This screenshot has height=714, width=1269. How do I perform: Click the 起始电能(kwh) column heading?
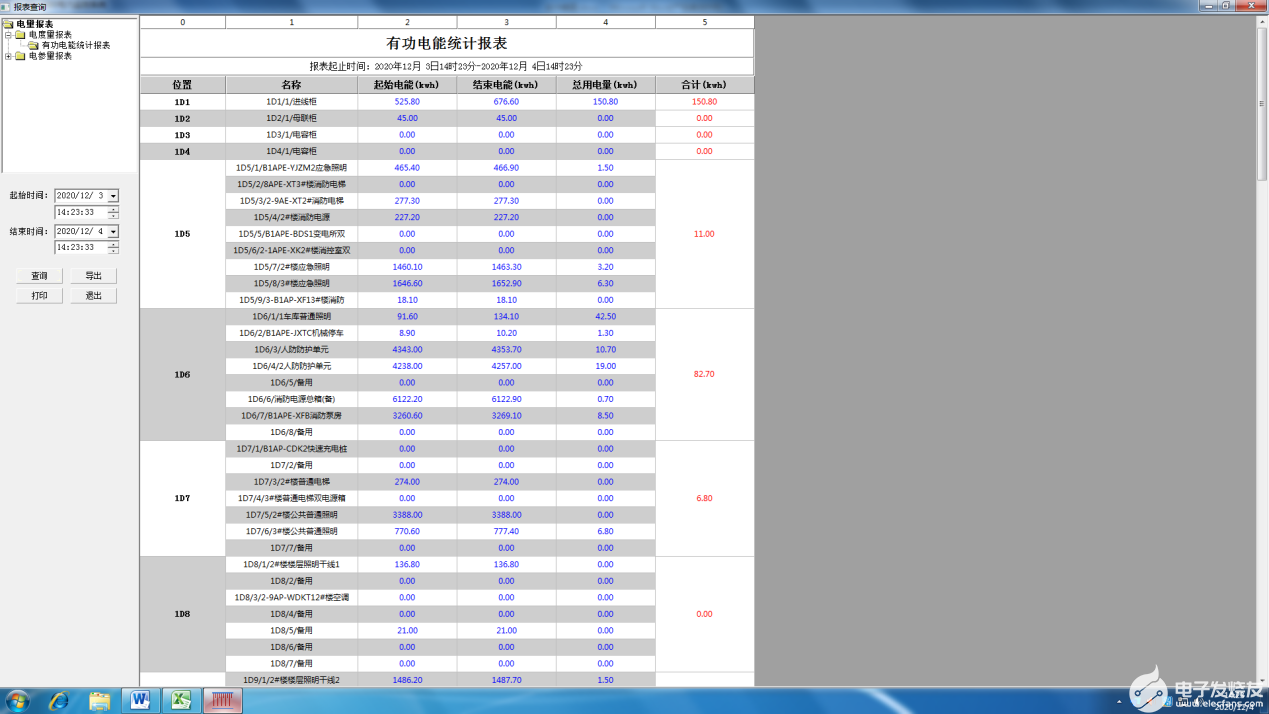click(407, 85)
